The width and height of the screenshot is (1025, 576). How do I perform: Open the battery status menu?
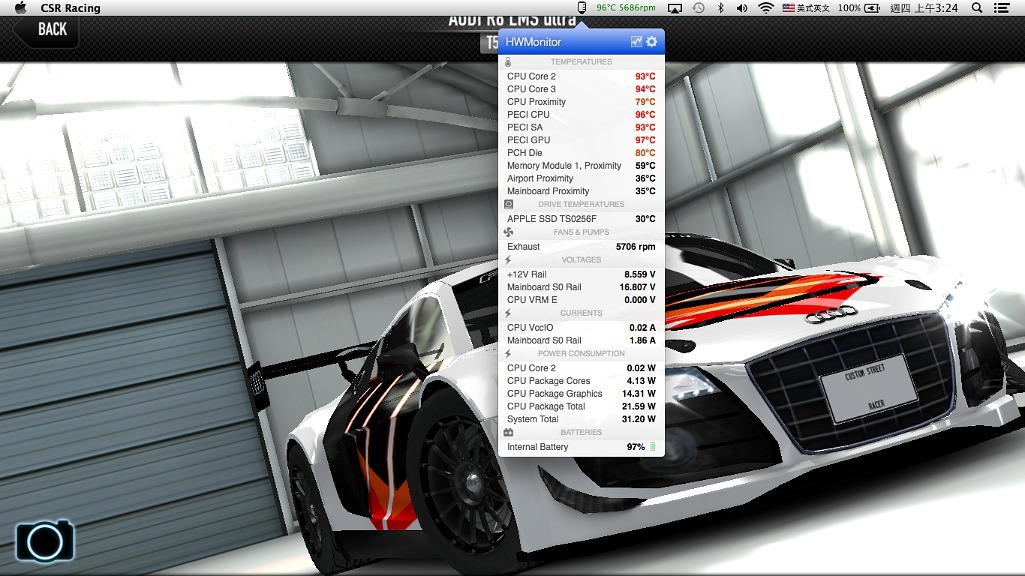pyautogui.click(x=860, y=8)
